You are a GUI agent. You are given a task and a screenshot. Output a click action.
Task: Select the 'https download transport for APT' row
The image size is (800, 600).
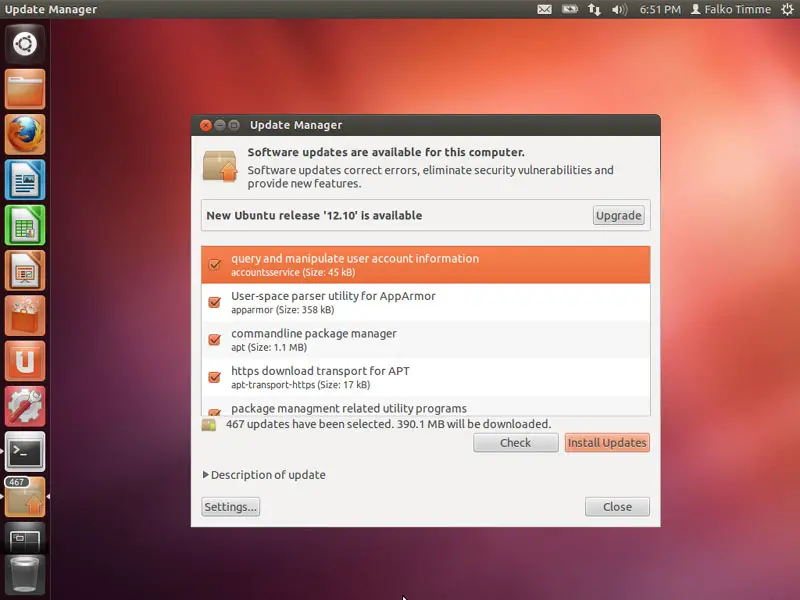click(426, 377)
